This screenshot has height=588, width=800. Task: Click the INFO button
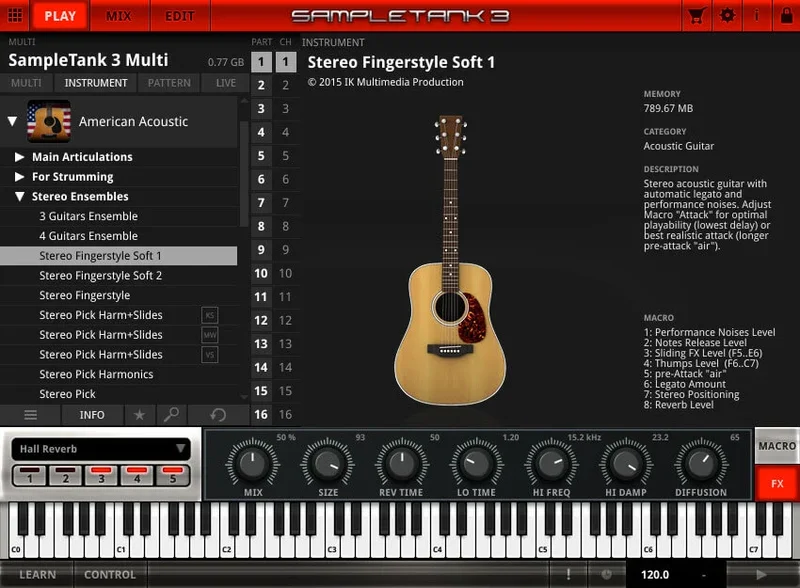(x=92, y=415)
